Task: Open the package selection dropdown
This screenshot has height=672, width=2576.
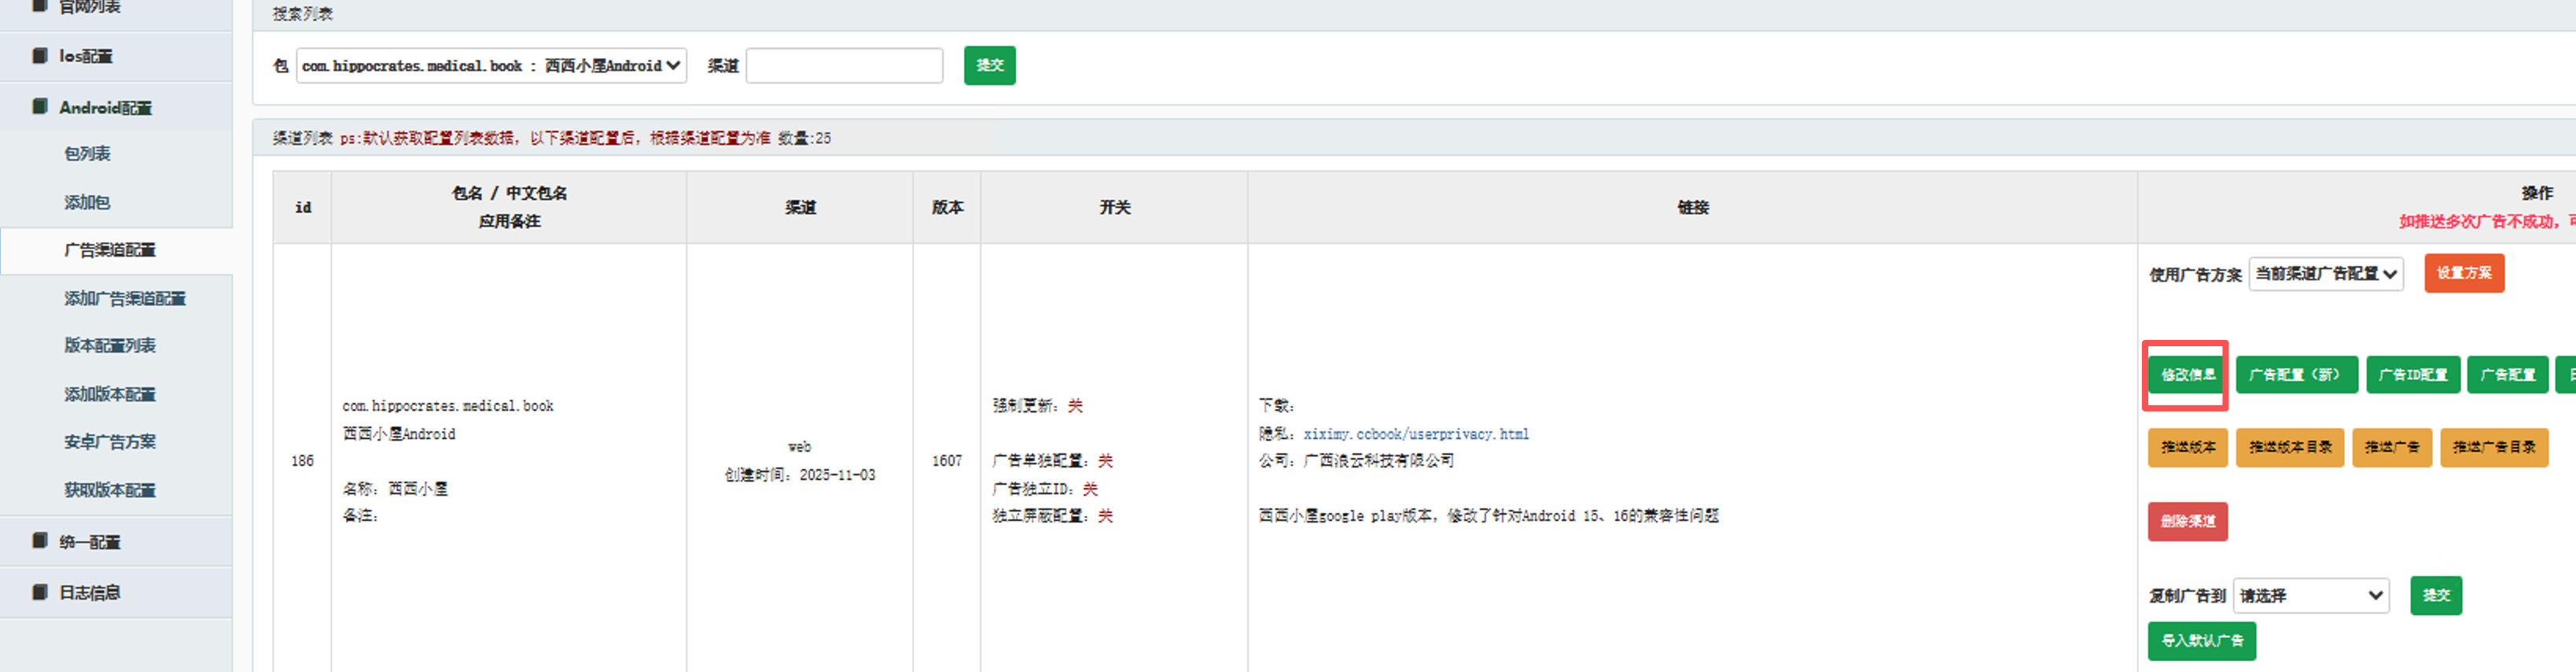Action: (x=491, y=66)
